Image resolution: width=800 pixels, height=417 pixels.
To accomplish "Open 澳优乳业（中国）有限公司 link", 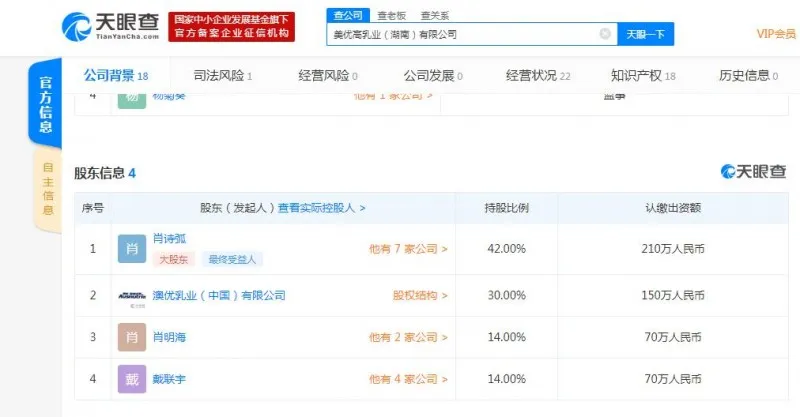I will (x=219, y=295).
